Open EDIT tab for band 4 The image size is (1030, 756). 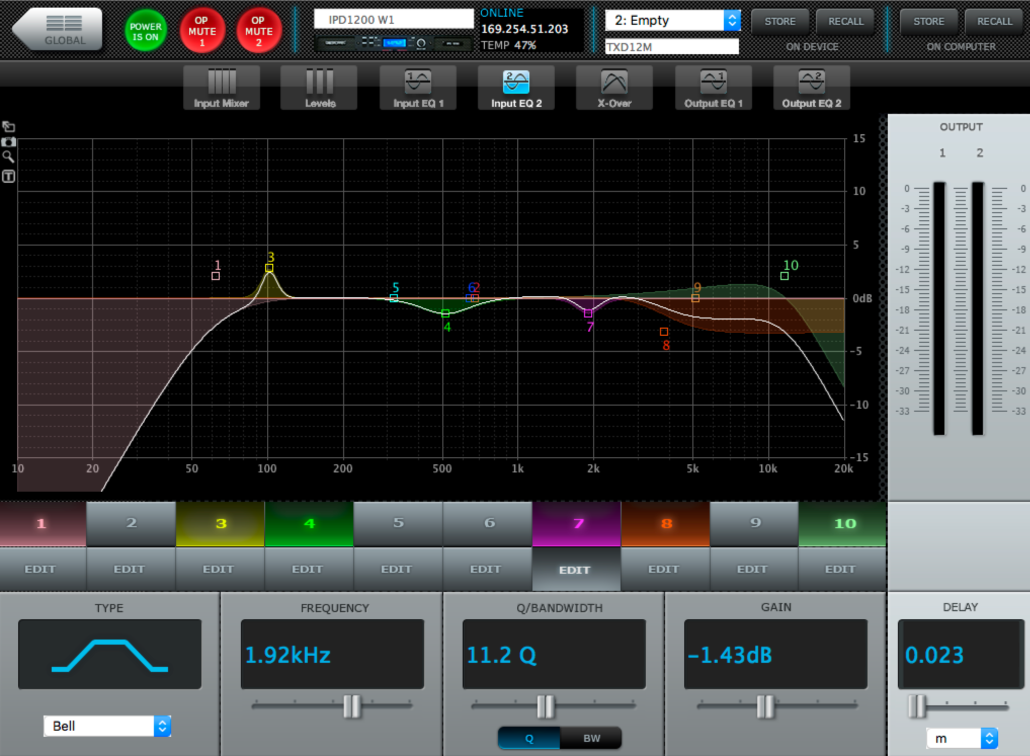309,569
